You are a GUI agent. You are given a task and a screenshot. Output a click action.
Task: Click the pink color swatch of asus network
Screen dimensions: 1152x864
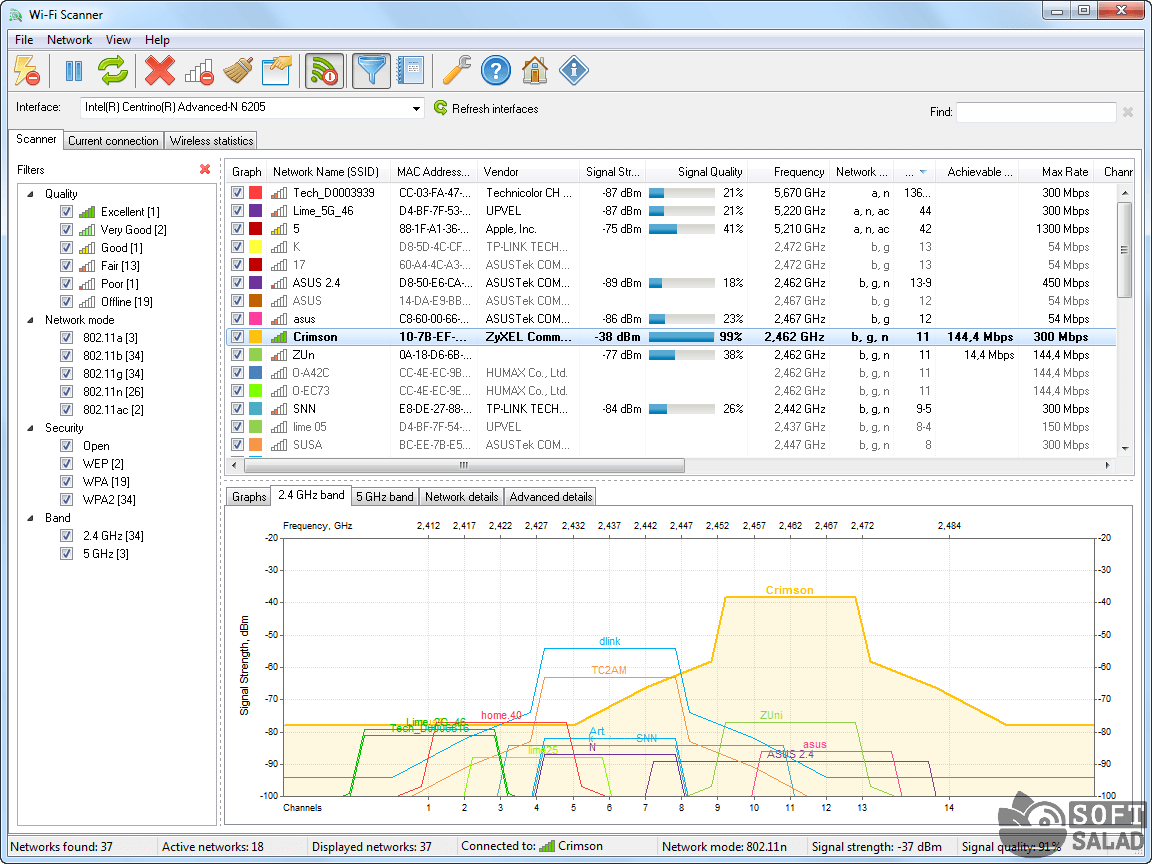[x=256, y=319]
